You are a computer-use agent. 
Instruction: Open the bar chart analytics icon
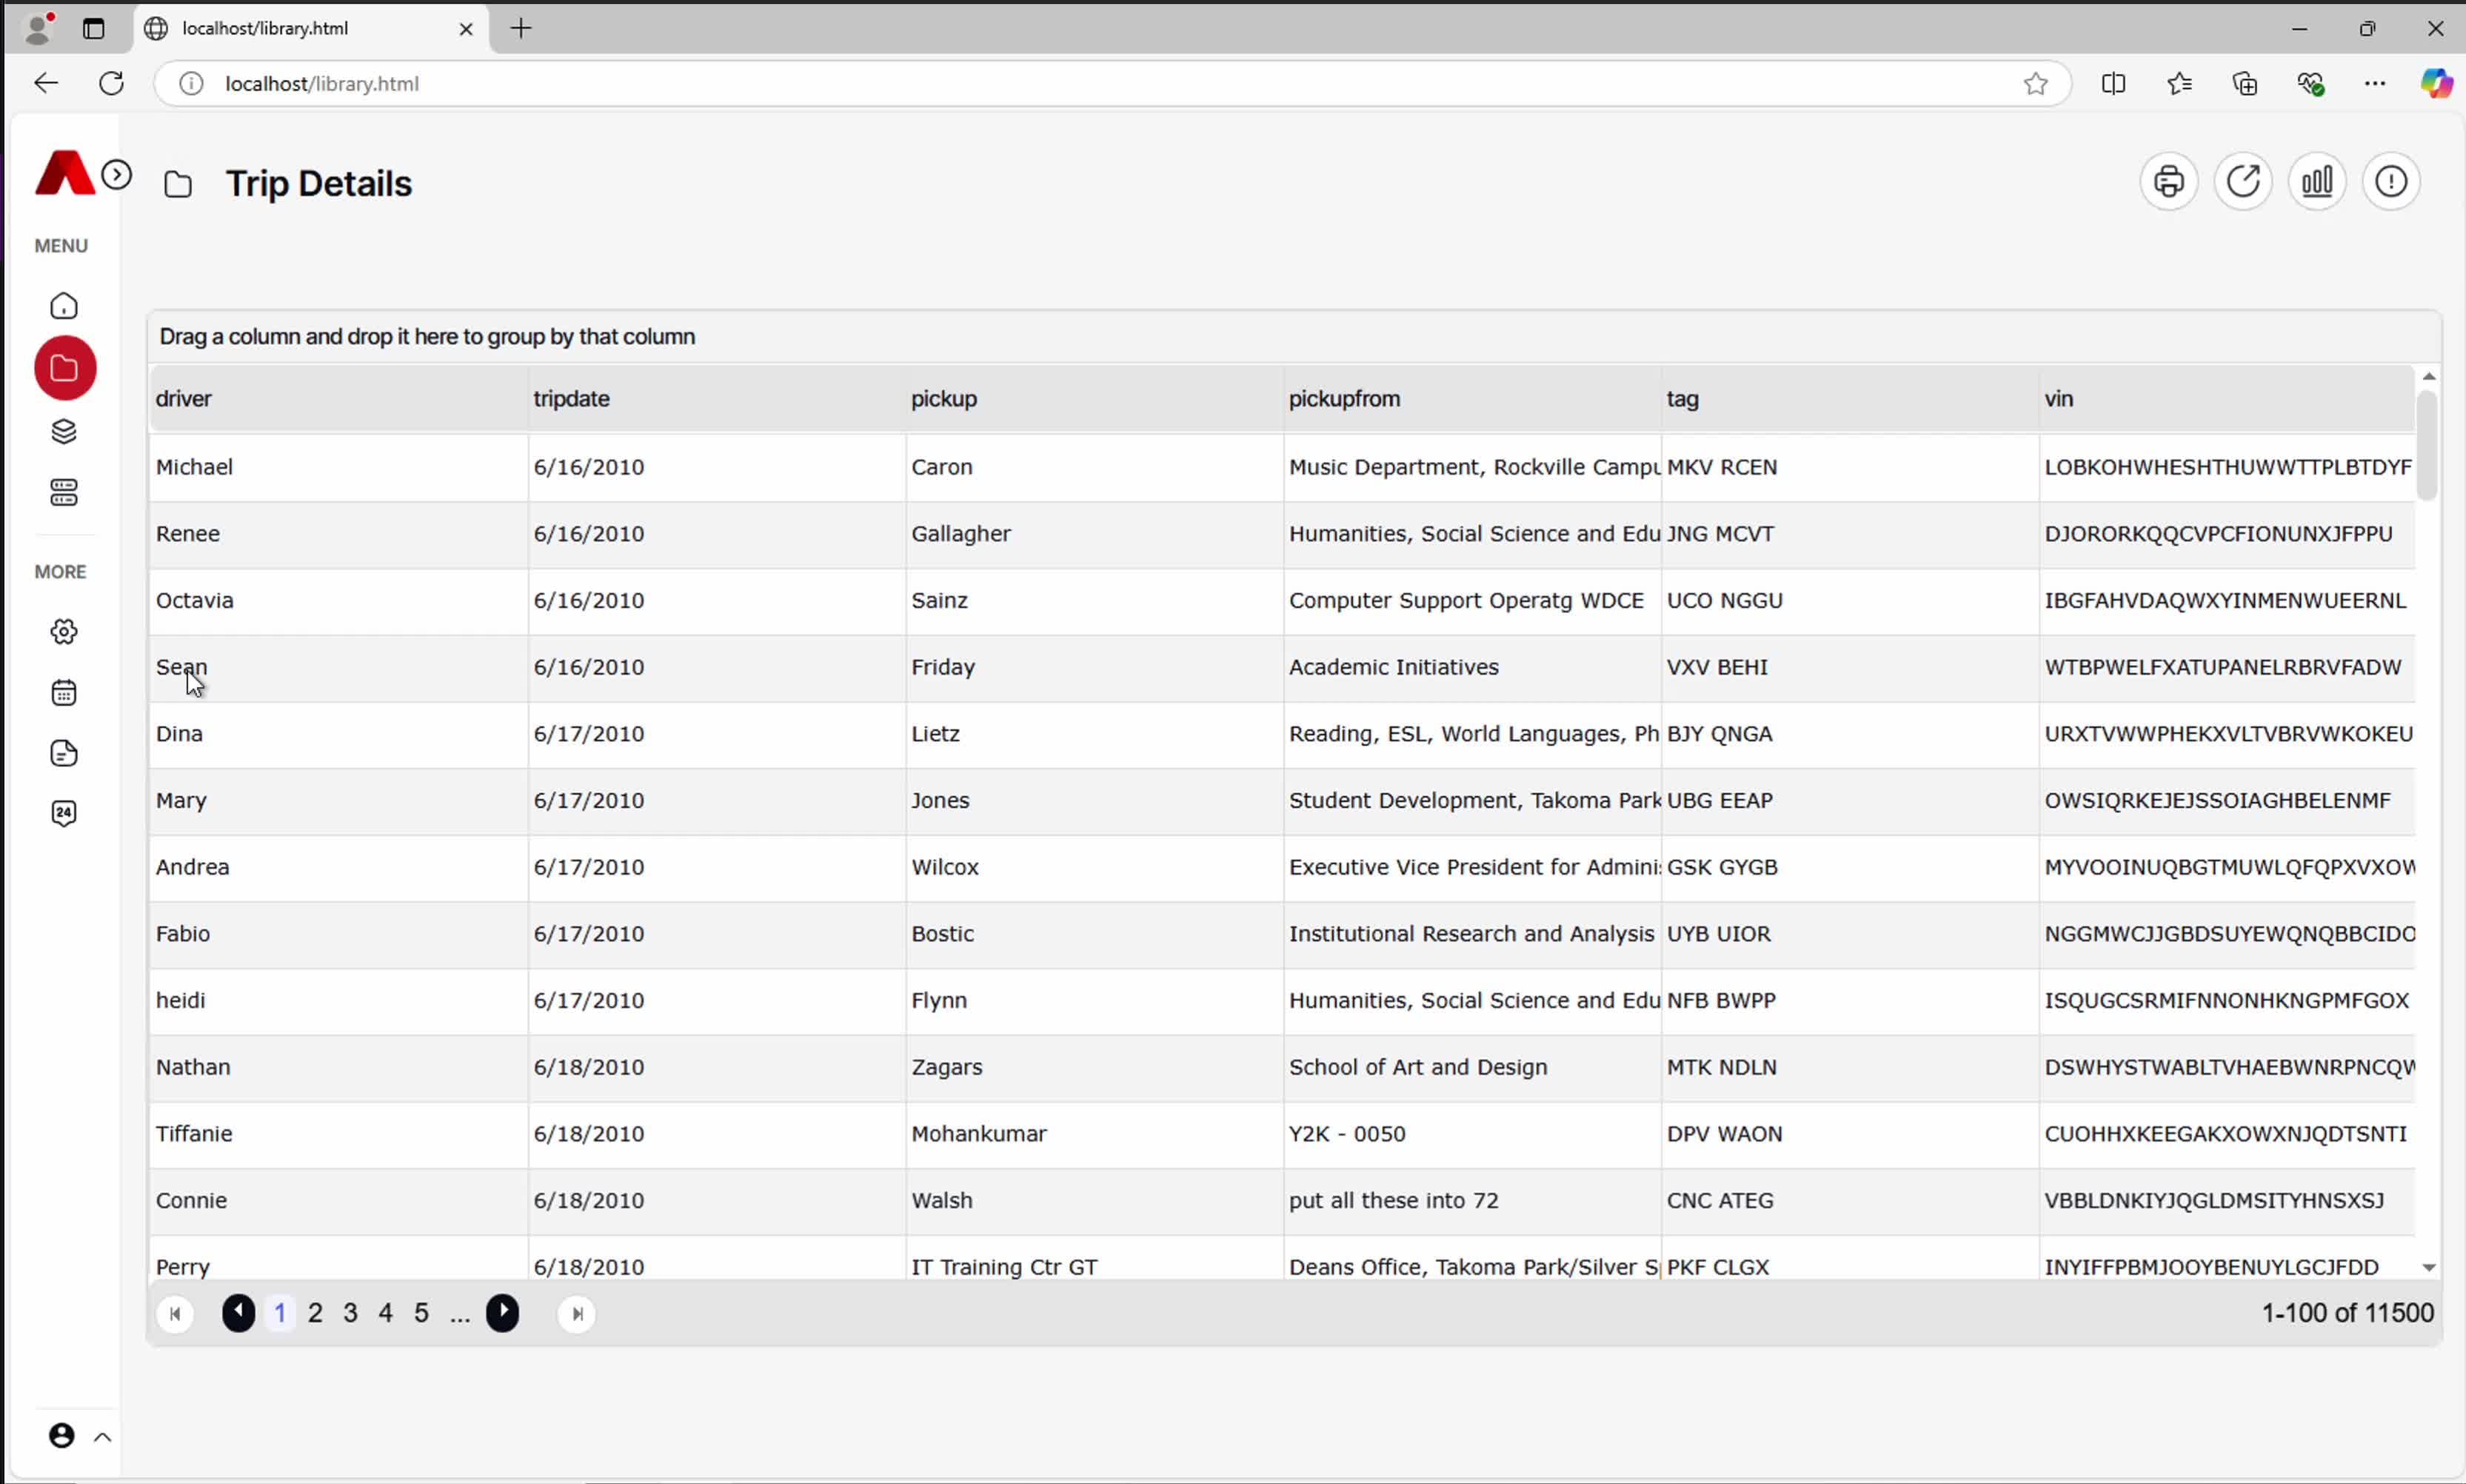(x=2316, y=182)
